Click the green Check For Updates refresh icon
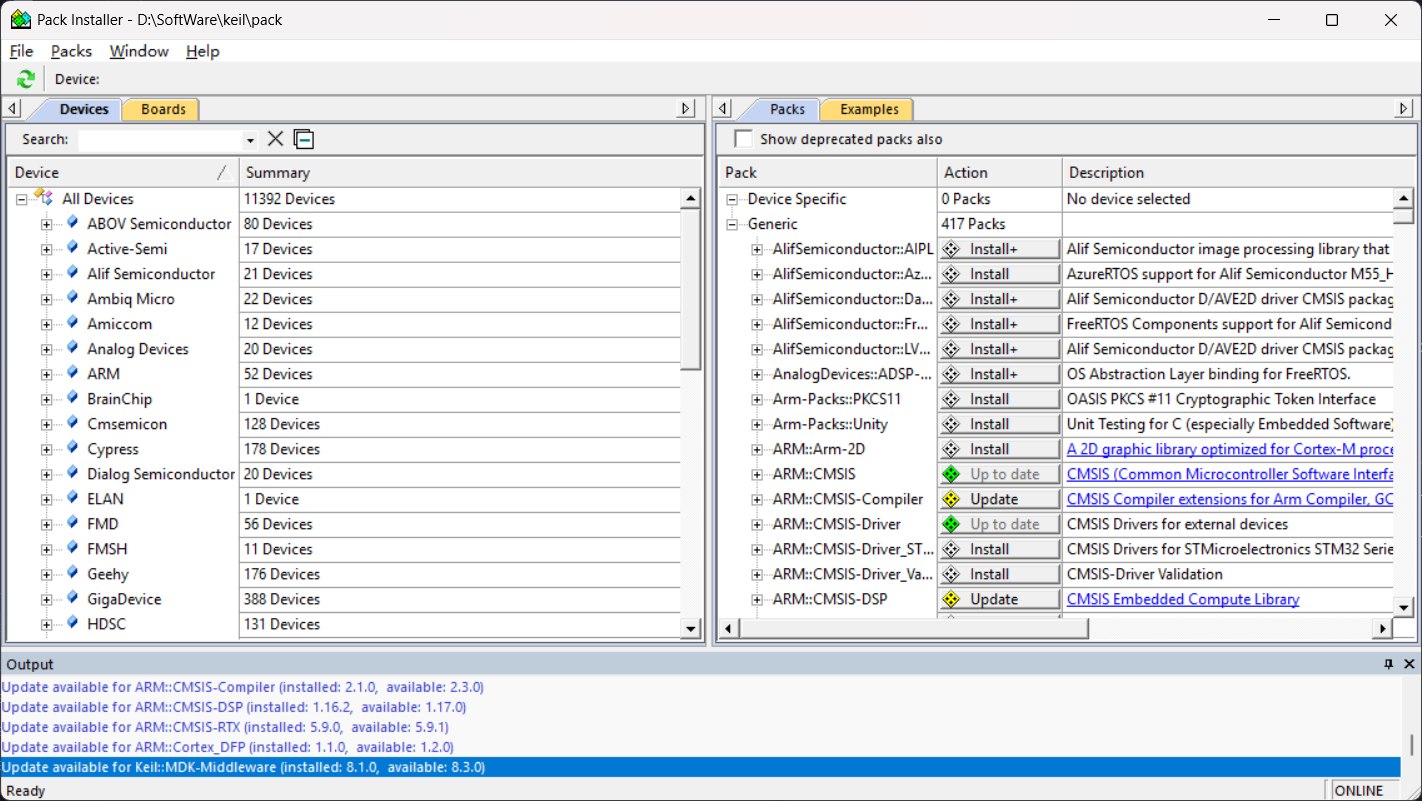 point(26,79)
